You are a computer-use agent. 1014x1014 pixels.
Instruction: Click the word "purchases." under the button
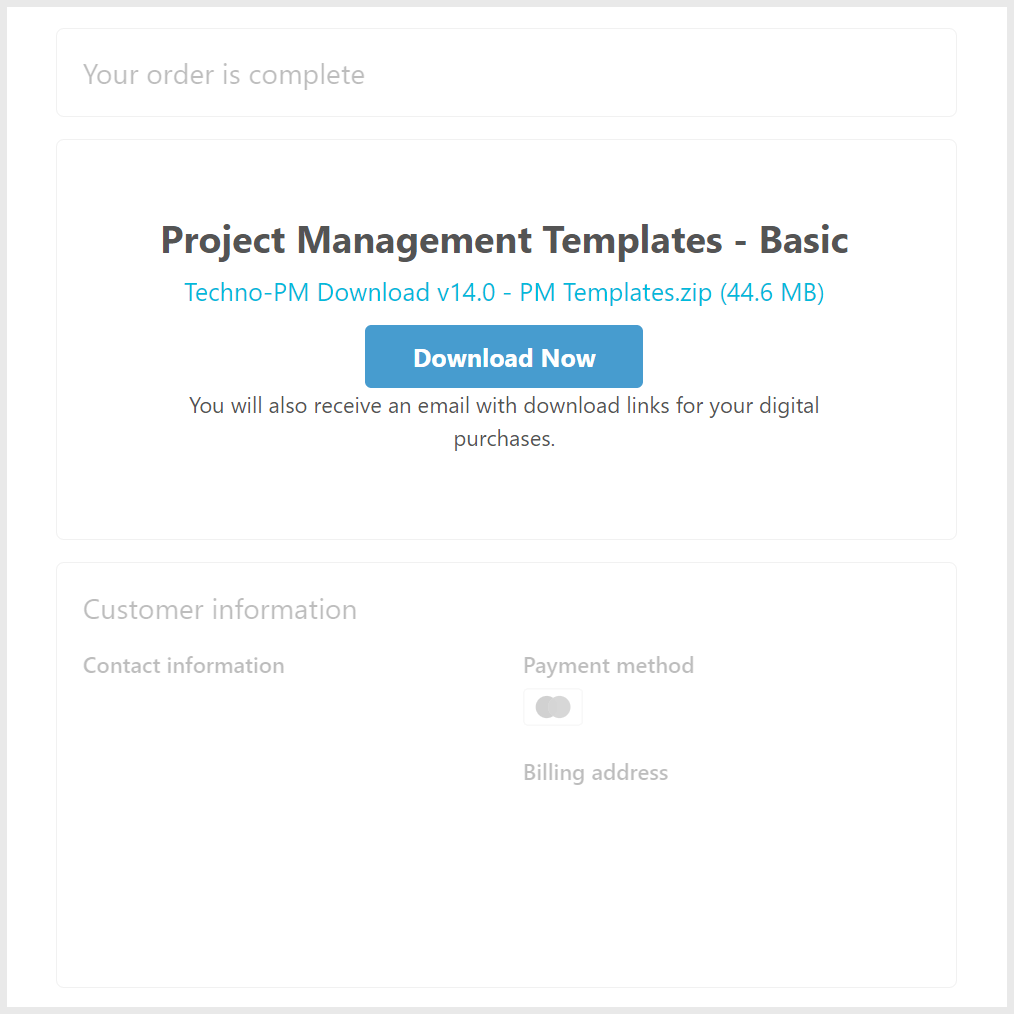coord(504,438)
